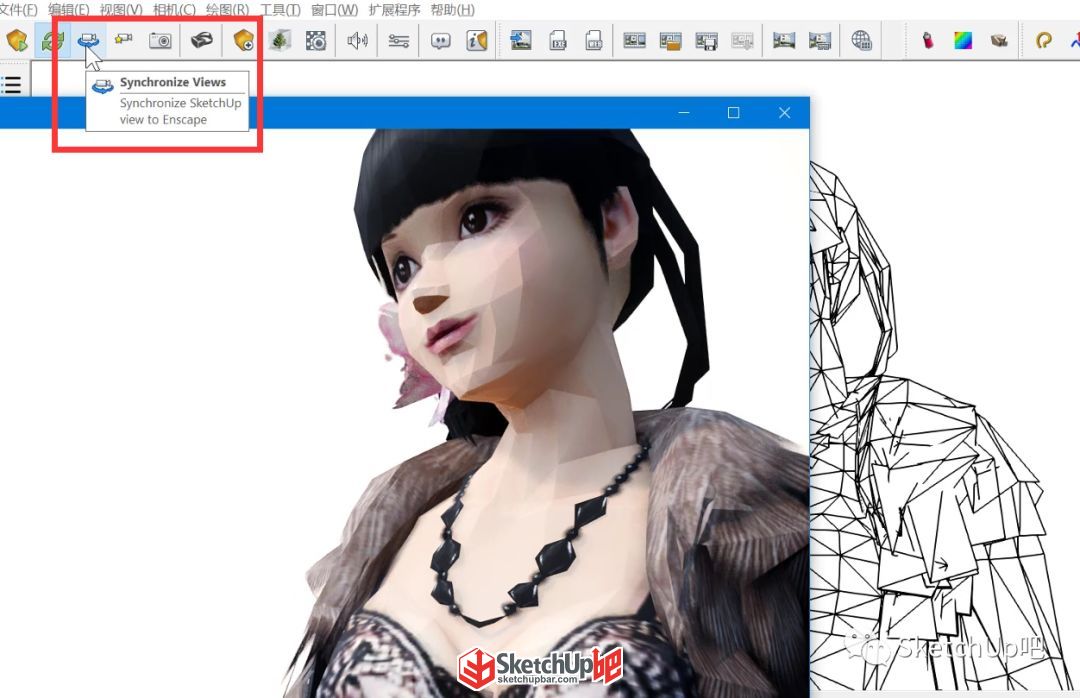Click the Export Image blue arrow icon

click(x=520, y=41)
